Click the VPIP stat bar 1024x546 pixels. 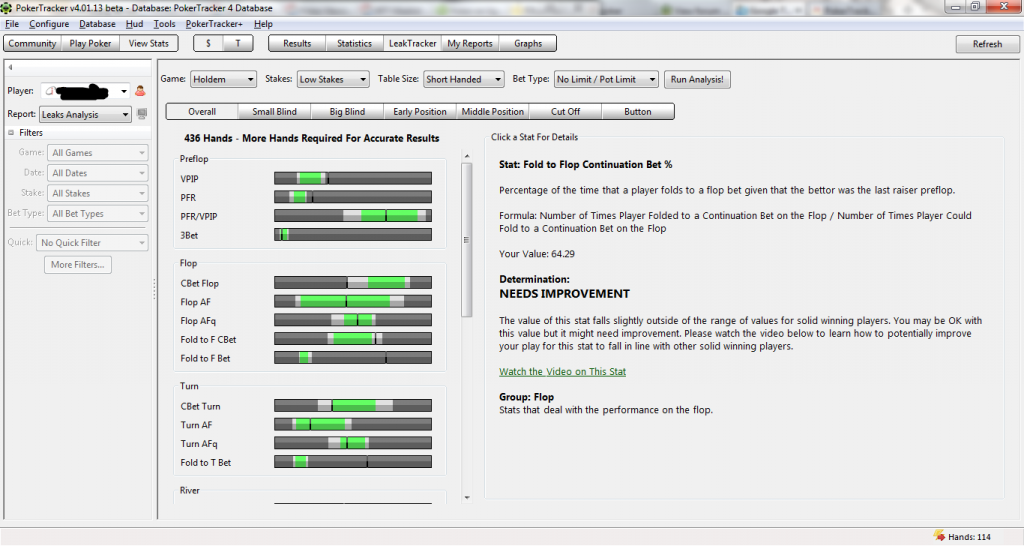tap(353, 178)
